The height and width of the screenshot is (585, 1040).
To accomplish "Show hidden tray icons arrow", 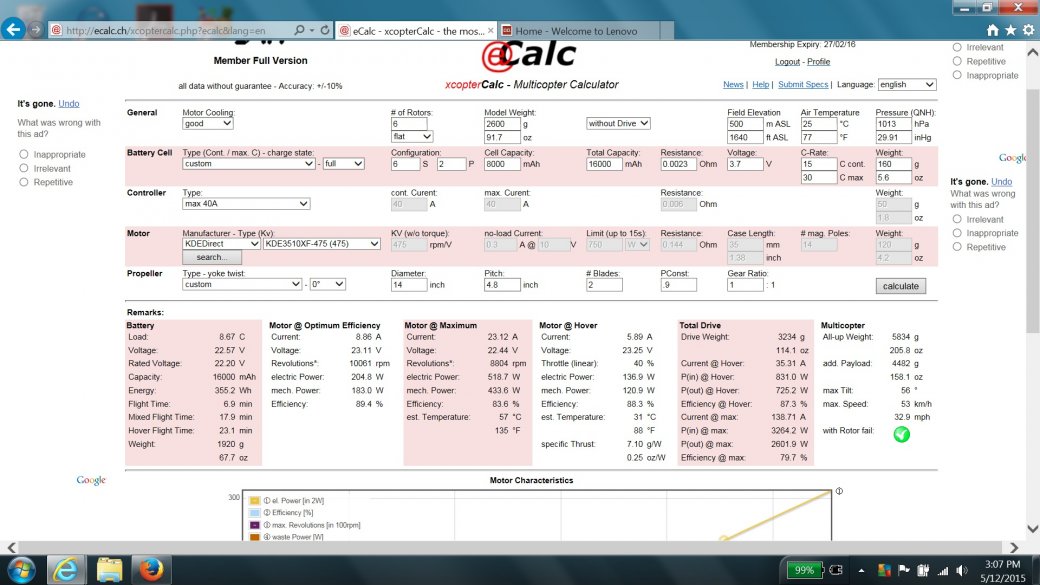I will (x=861, y=570).
